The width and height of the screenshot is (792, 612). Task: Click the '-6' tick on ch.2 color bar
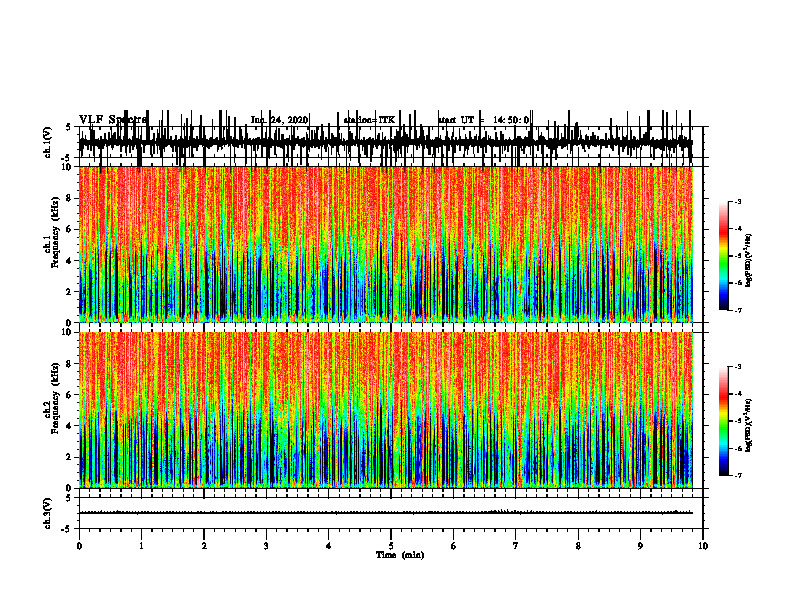(738, 448)
